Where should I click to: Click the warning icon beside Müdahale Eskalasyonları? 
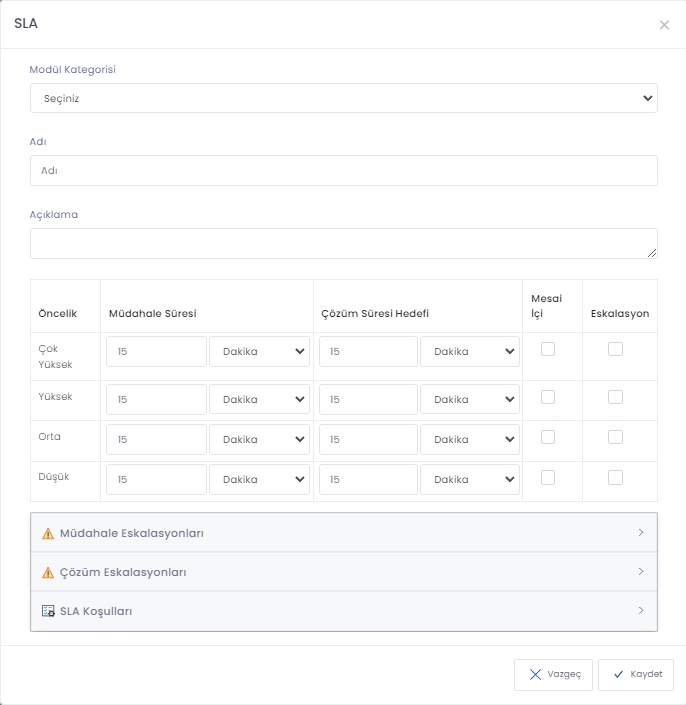47,533
